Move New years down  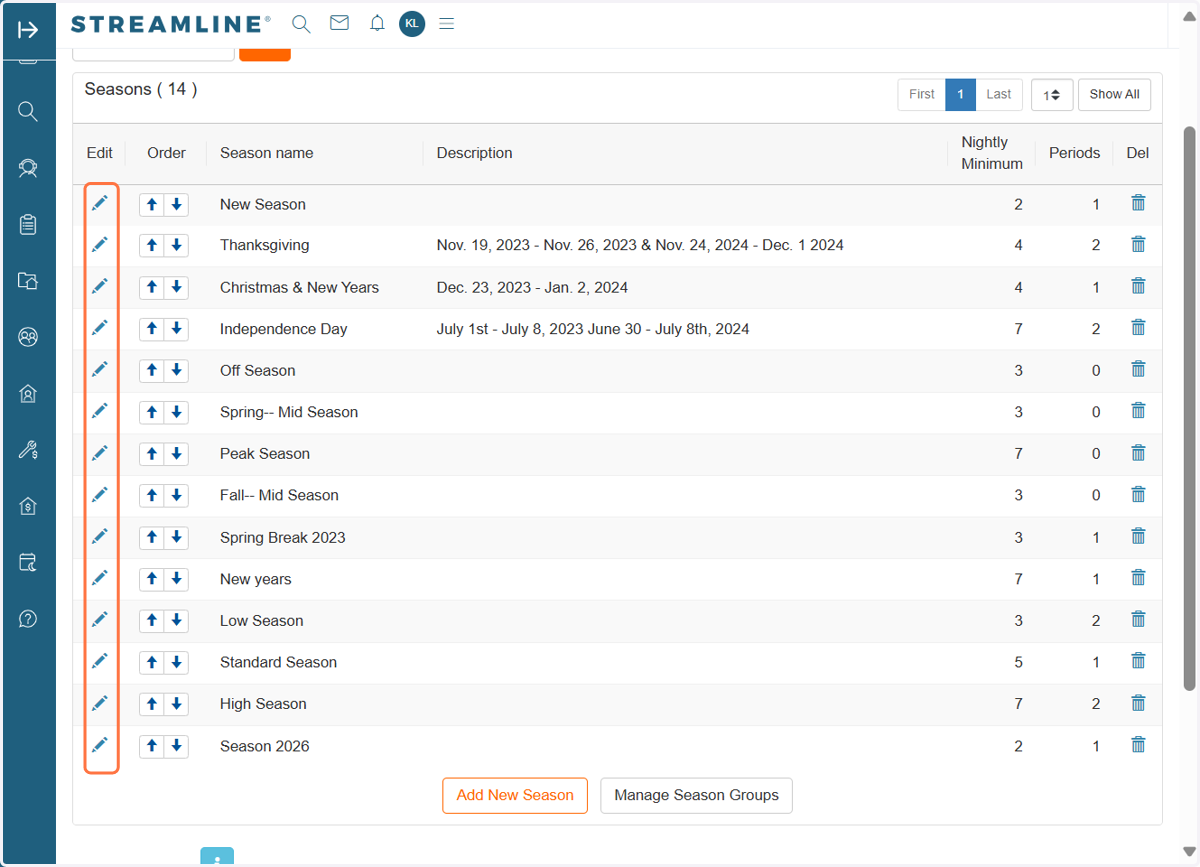pyautogui.click(x=177, y=579)
